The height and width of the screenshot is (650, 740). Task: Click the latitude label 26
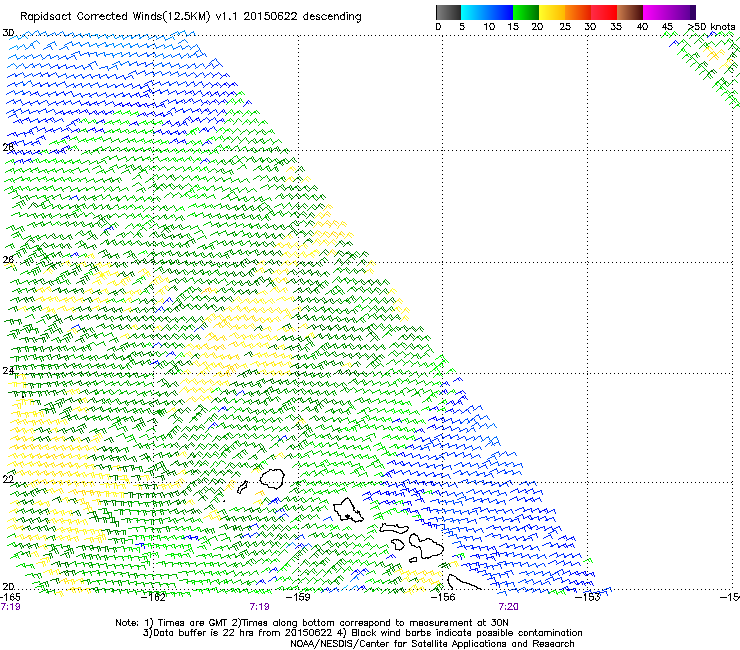pyautogui.click(x=8, y=260)
